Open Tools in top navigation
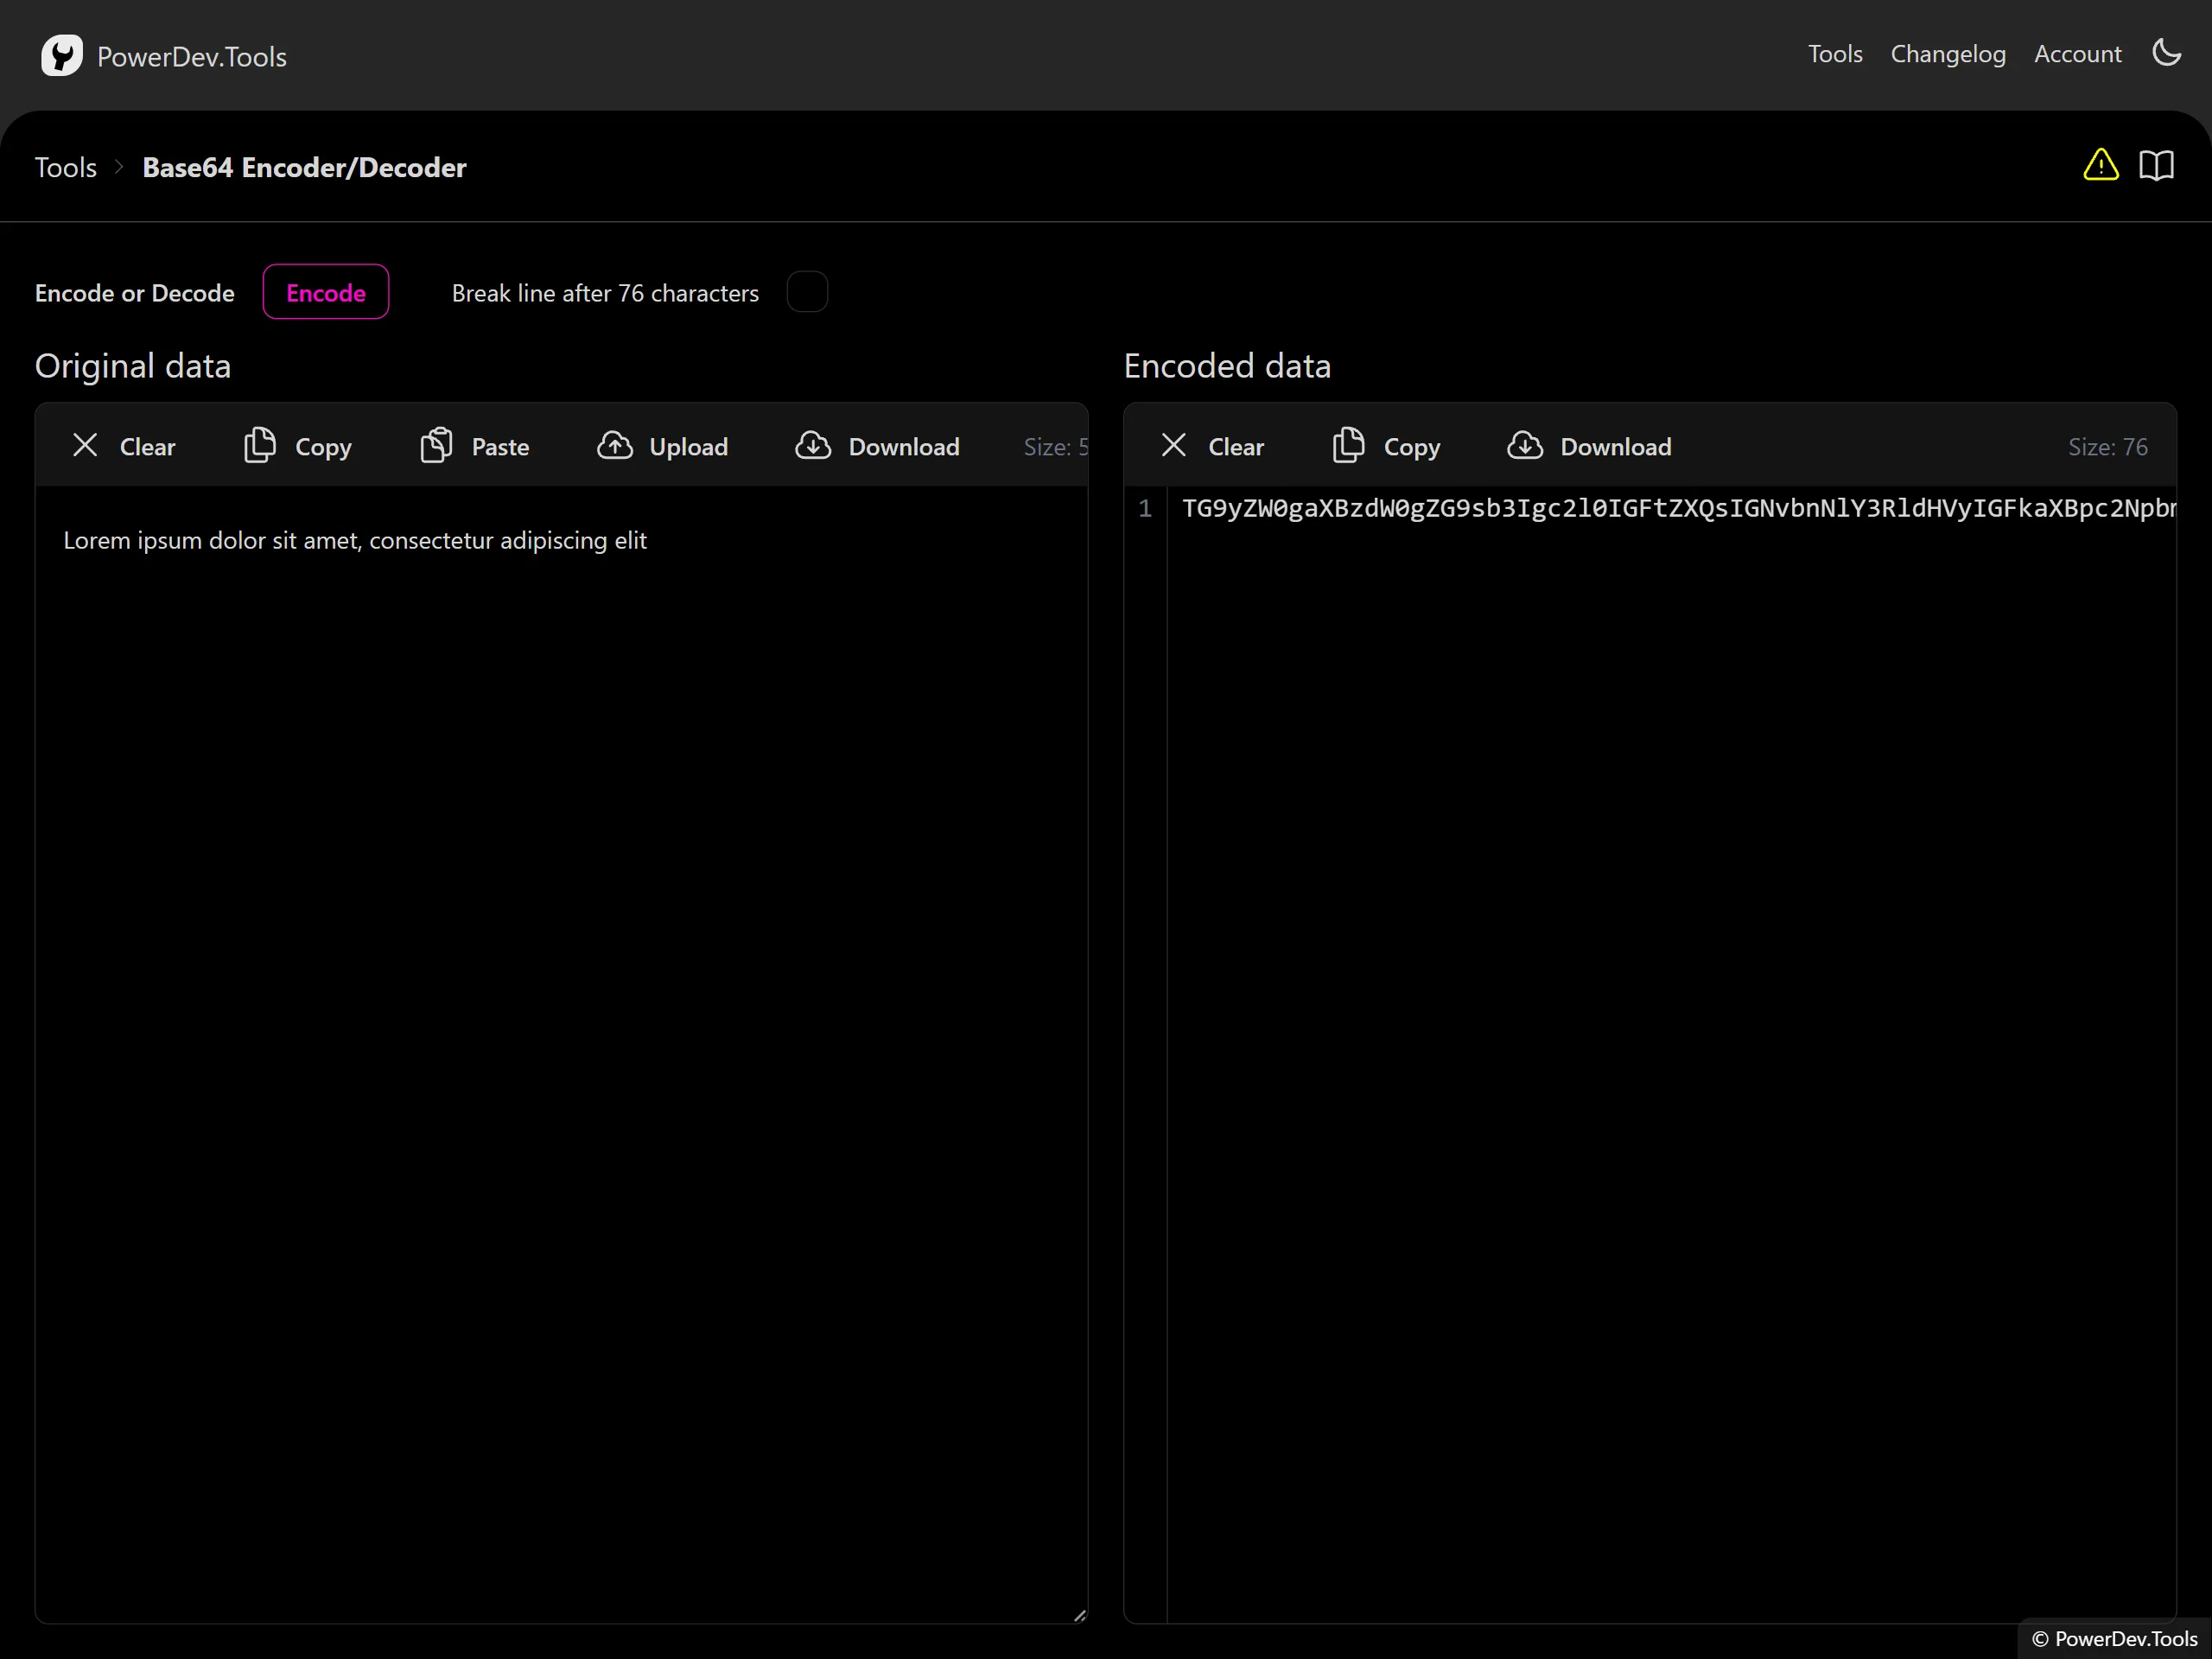Viewport: 2212px width, 1659px height. [1835, 54]
